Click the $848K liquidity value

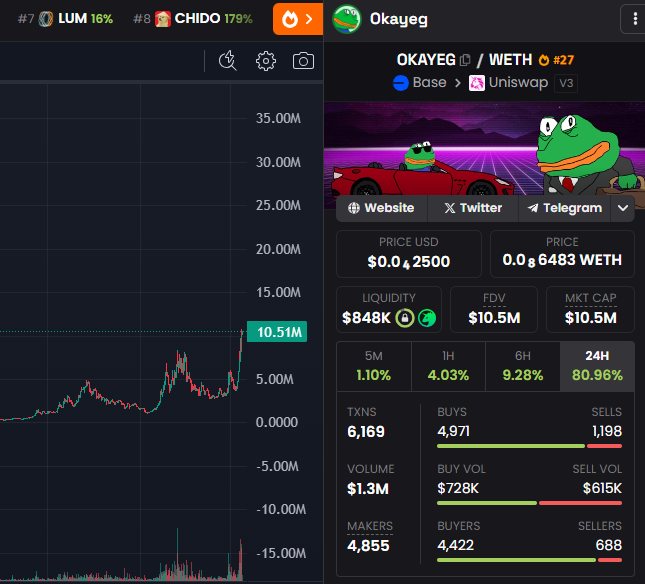tap(367, 318)
